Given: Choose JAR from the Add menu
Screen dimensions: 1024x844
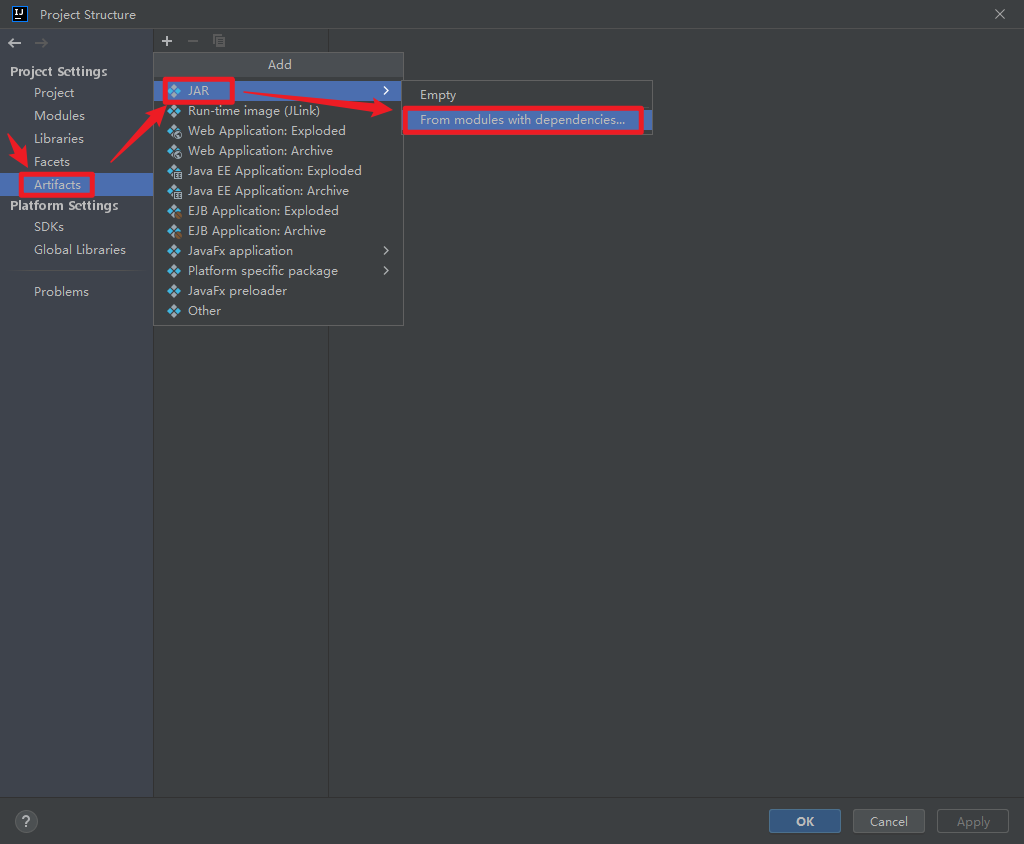Looking at the screenshot, I should point(278,91).
